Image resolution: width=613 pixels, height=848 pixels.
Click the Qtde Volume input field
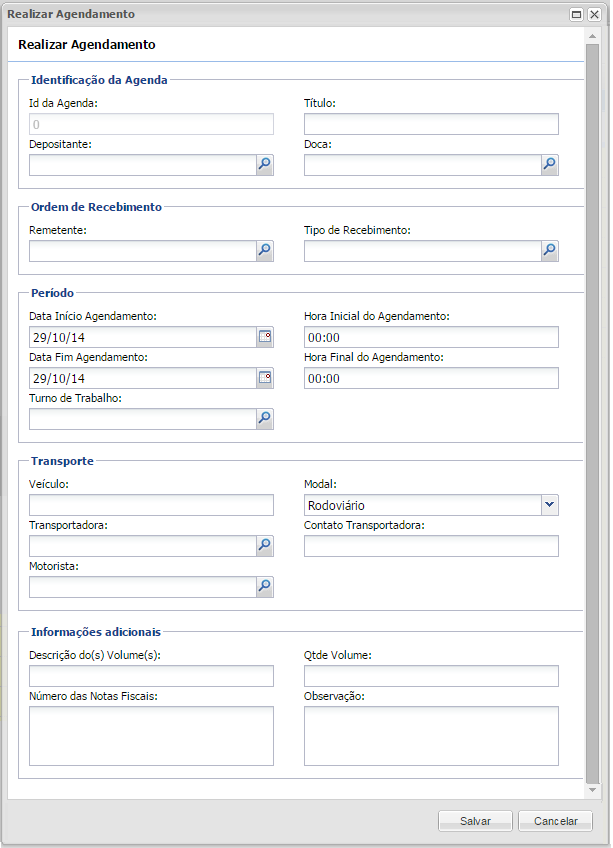(x=431, y=677)
